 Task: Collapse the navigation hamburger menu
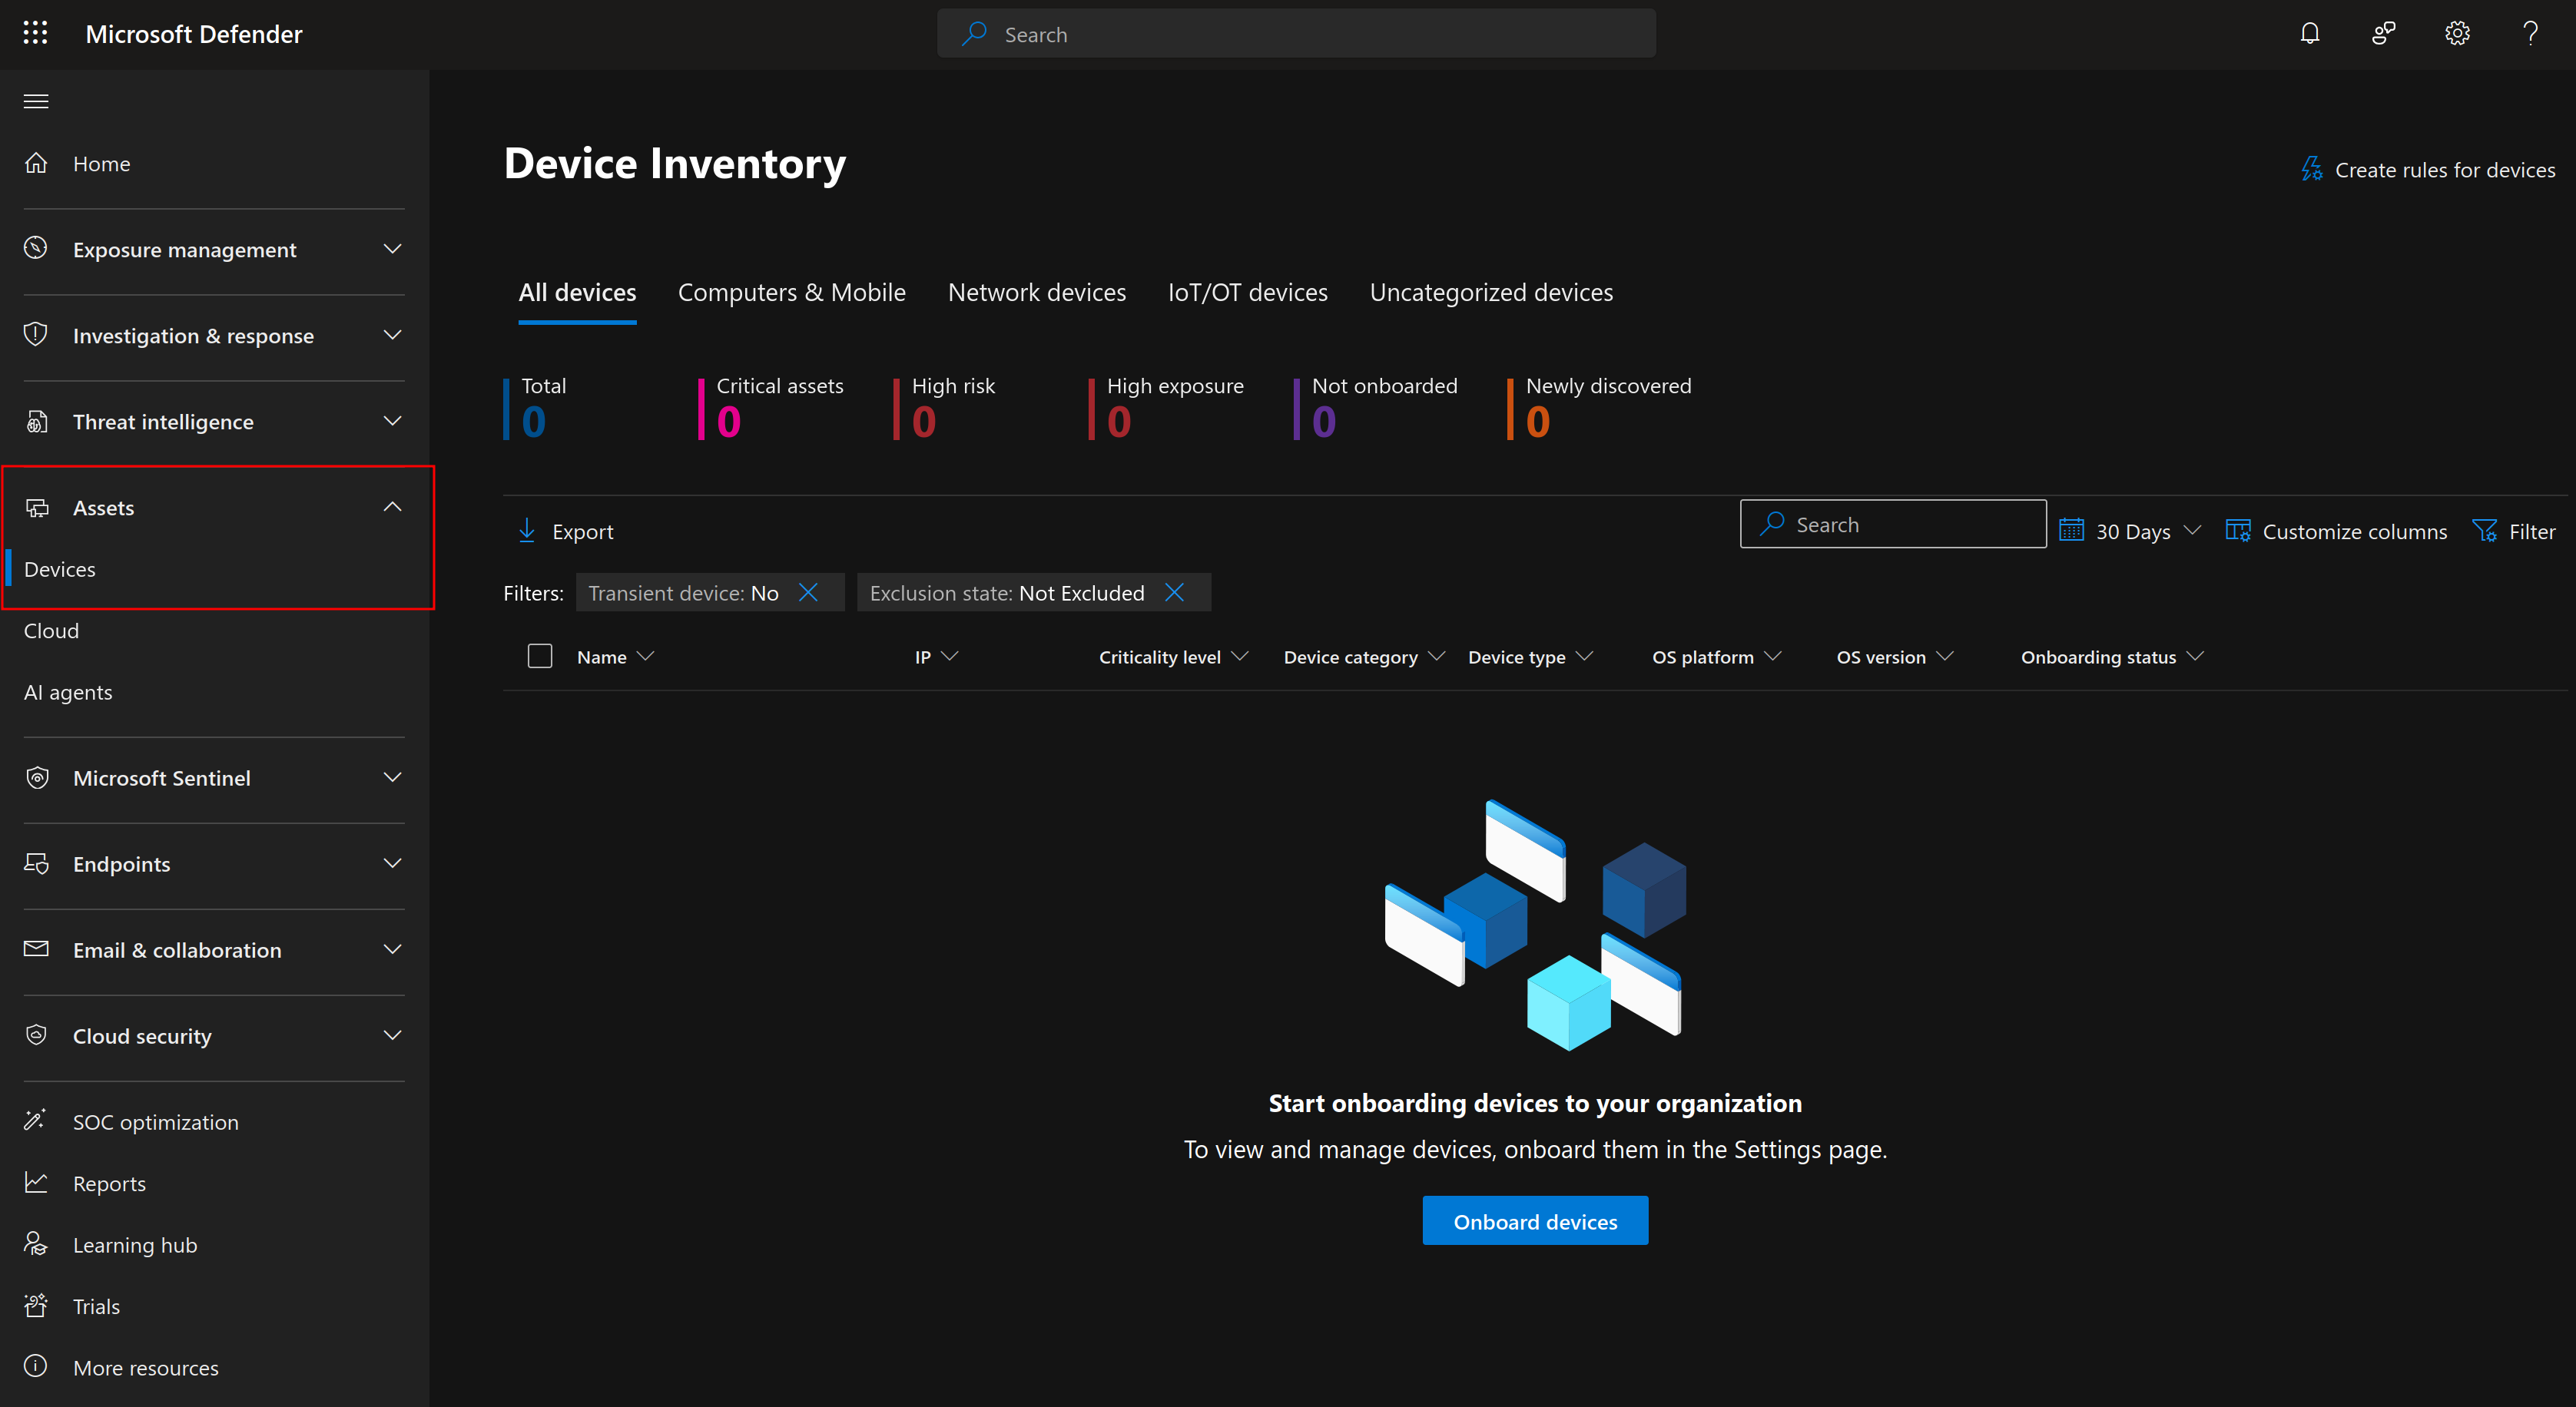36,101
